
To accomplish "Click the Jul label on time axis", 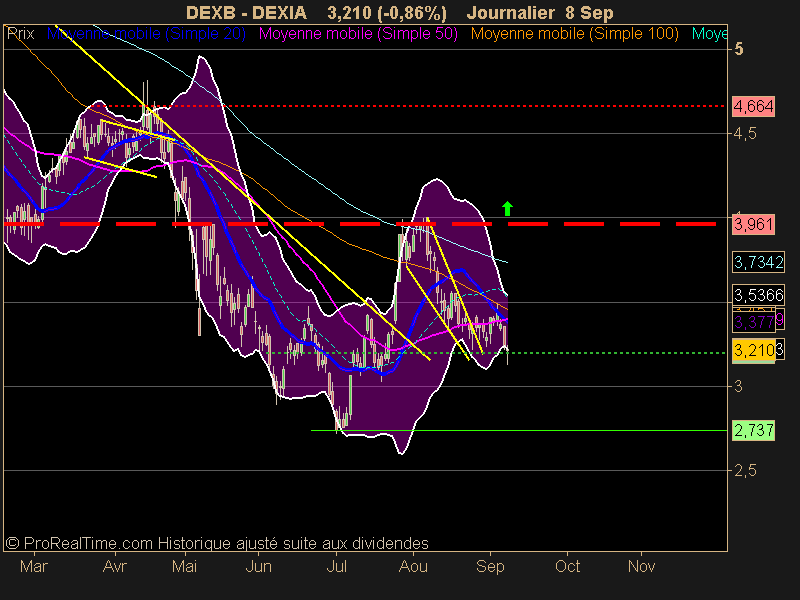I will tap(337, 566).
